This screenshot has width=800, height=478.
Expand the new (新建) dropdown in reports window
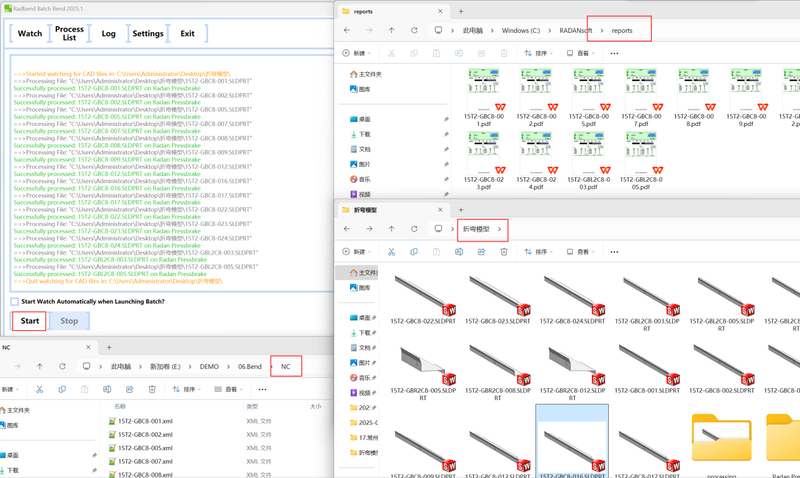(357, 53)
